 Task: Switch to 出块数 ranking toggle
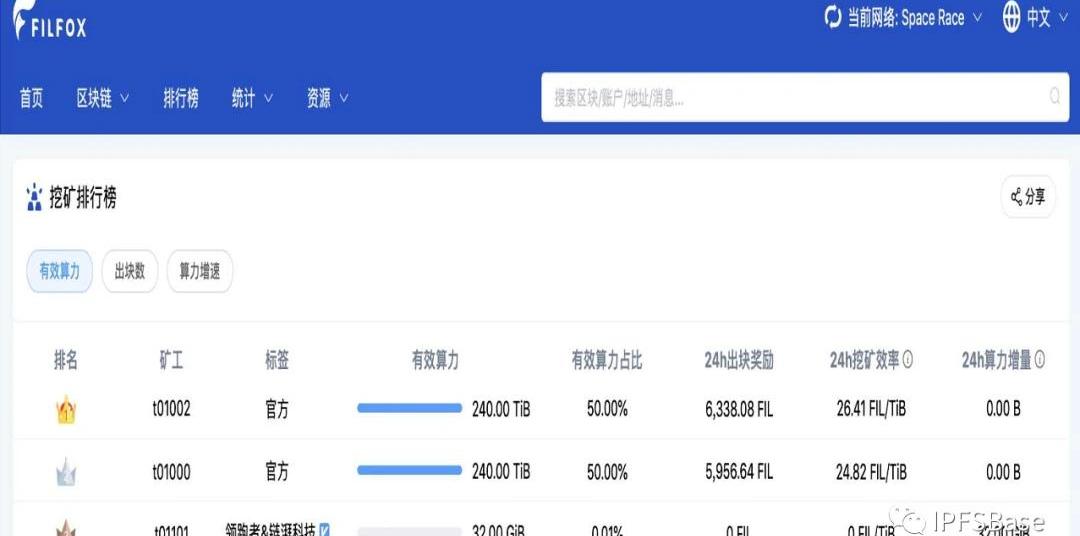click(x=130, y=271)
